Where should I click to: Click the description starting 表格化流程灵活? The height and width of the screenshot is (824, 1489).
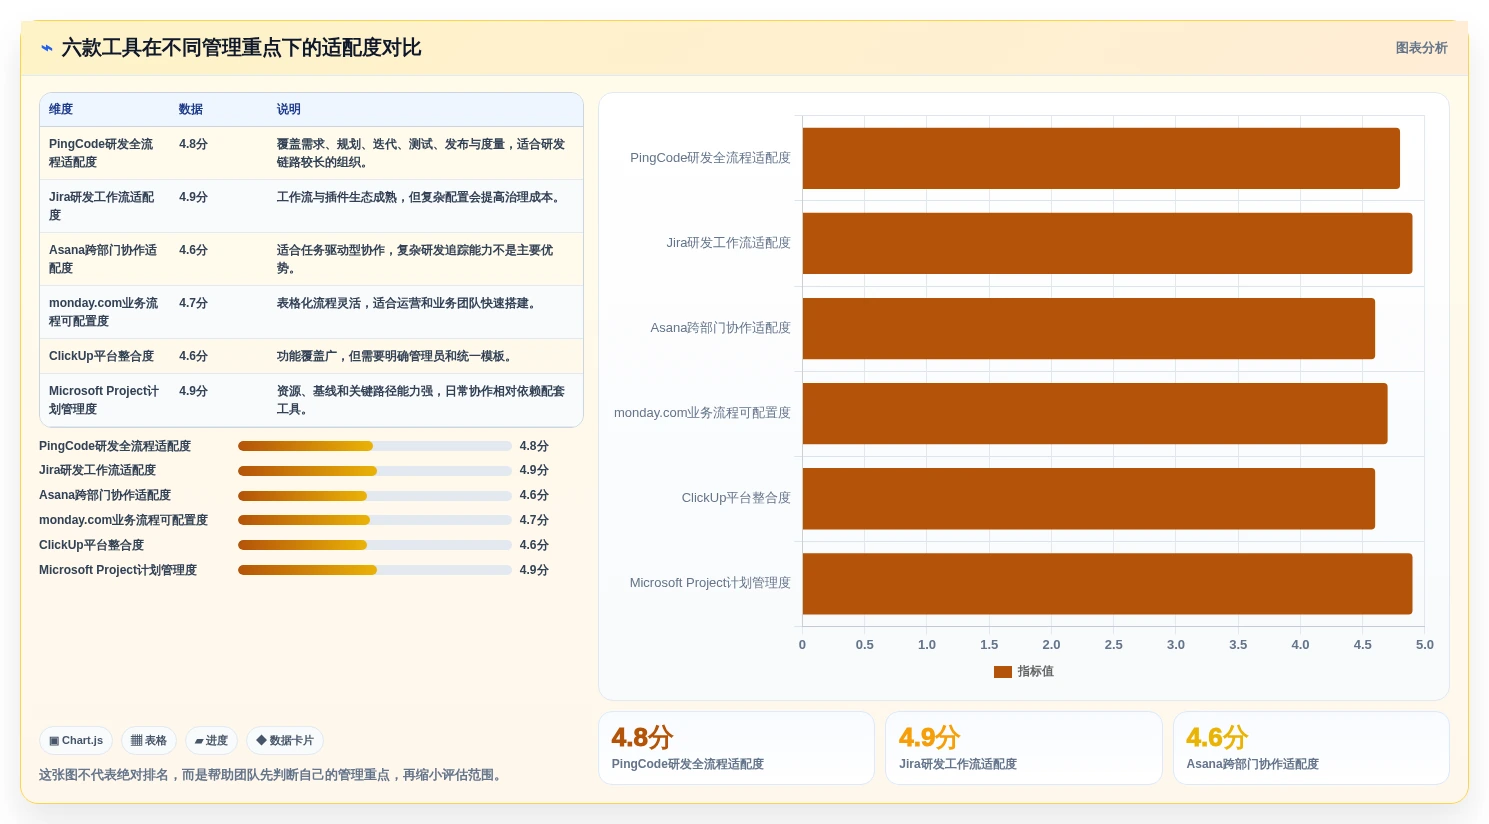(409, 303)
